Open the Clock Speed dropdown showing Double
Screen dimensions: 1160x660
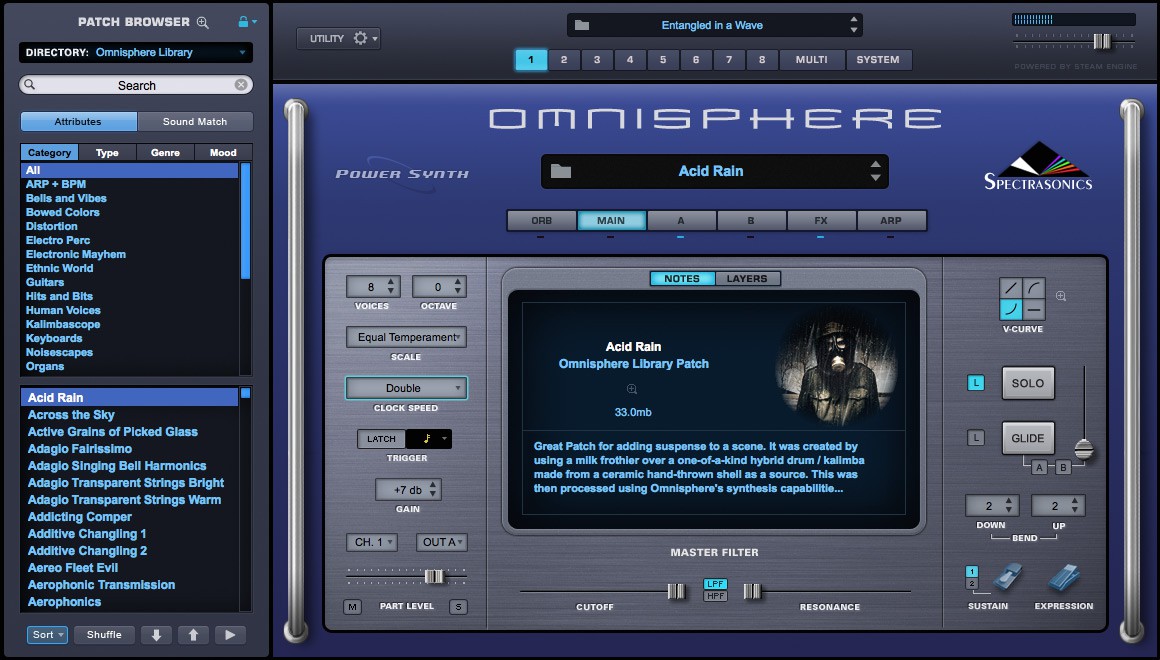click(405, 387)
